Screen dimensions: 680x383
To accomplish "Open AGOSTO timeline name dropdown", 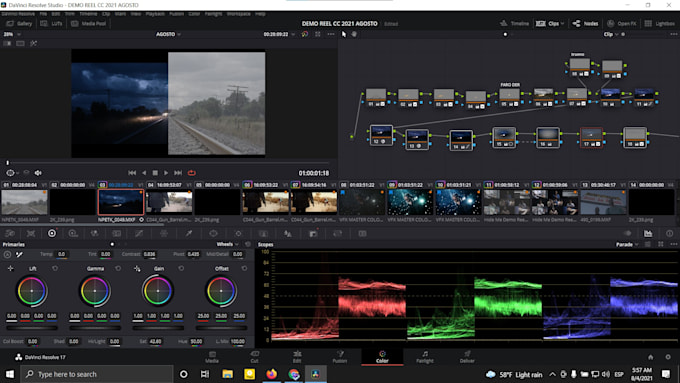I will coord(168,34).
